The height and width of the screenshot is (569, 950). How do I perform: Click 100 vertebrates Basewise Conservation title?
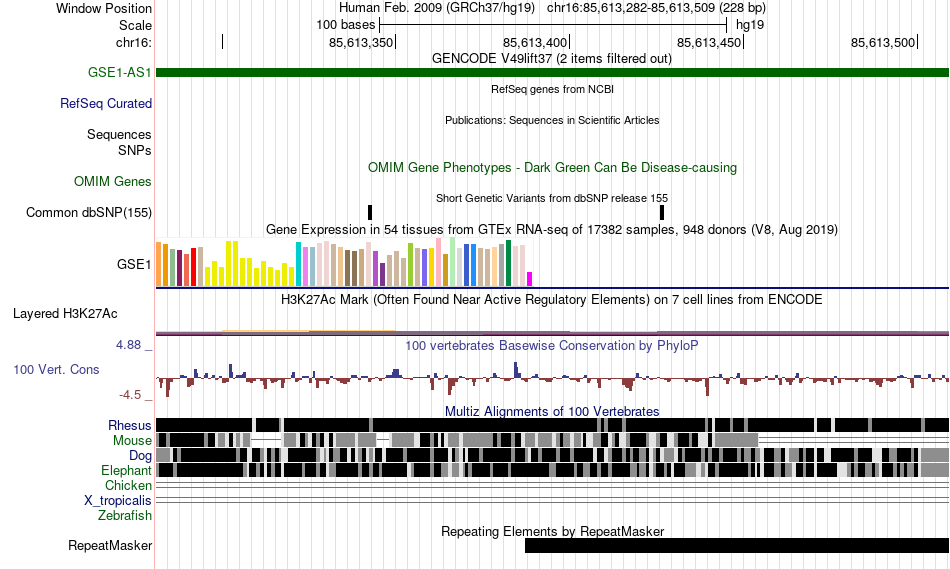pyautogui.click(x=551, y=346)
